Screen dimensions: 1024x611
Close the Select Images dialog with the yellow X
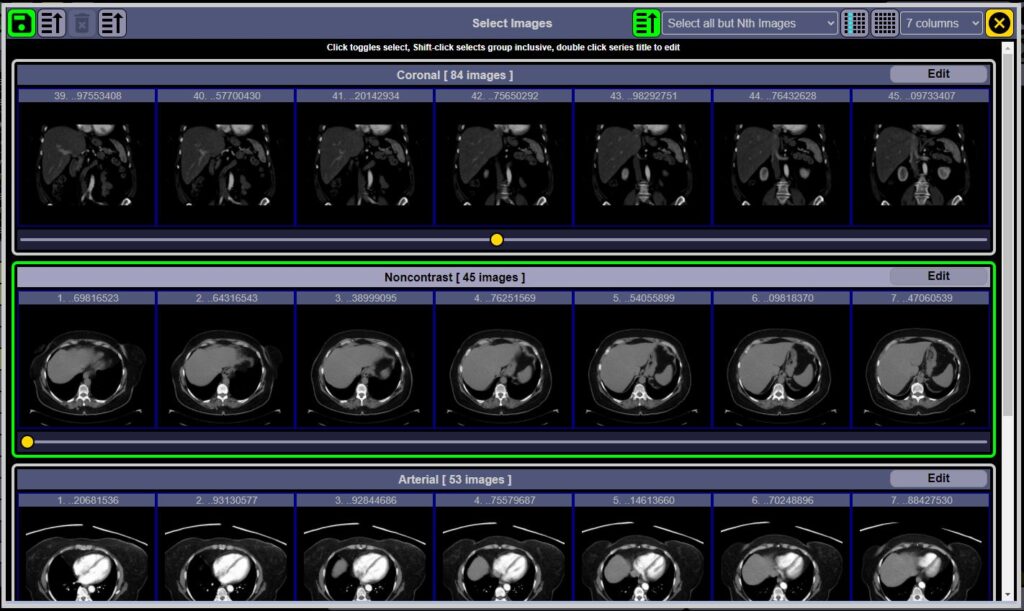pos(999,23)
